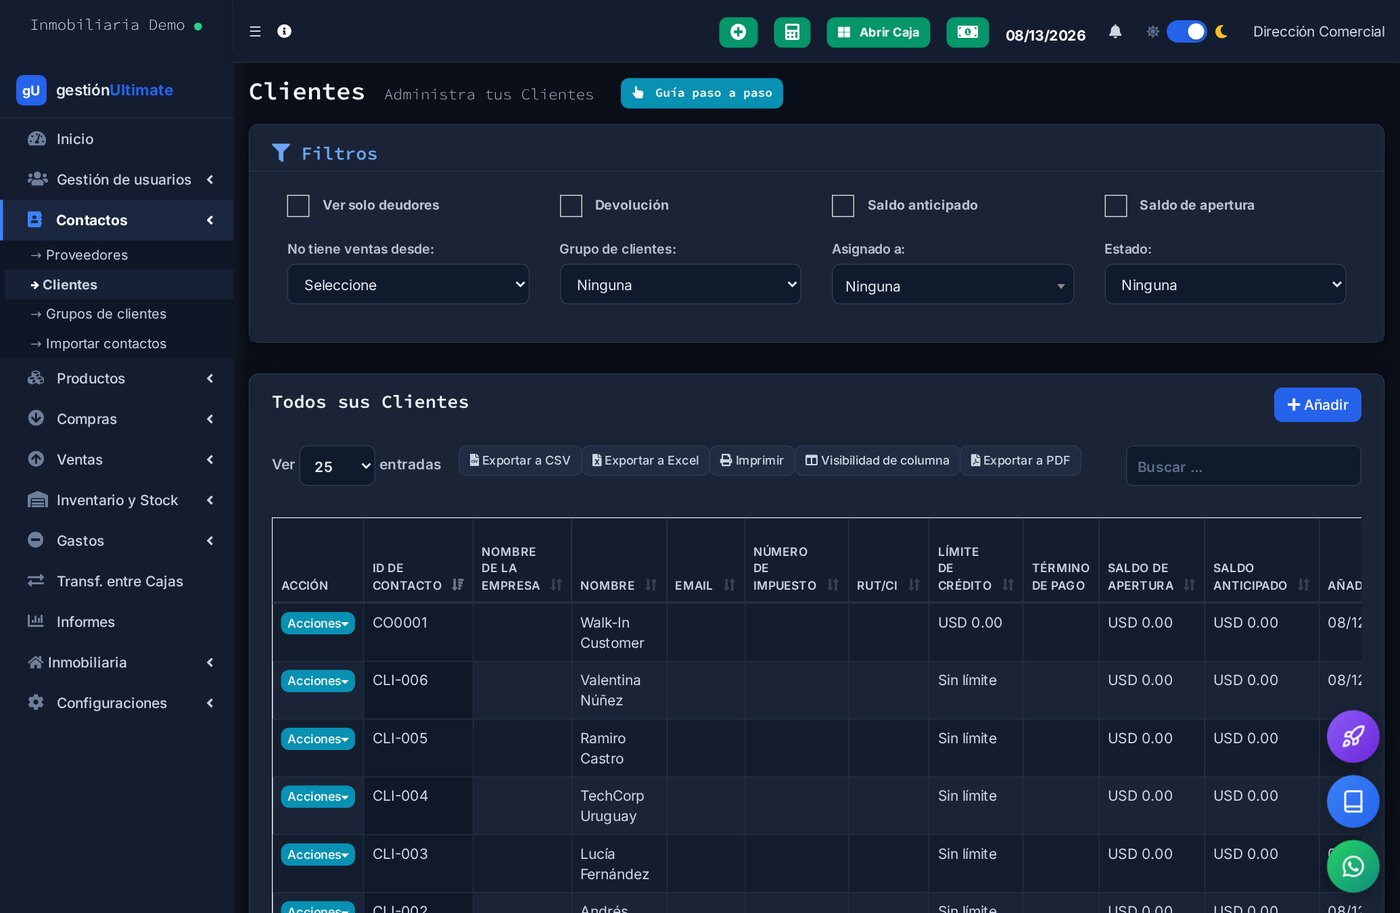Open the Estado dropdown

click(1225, 285)
